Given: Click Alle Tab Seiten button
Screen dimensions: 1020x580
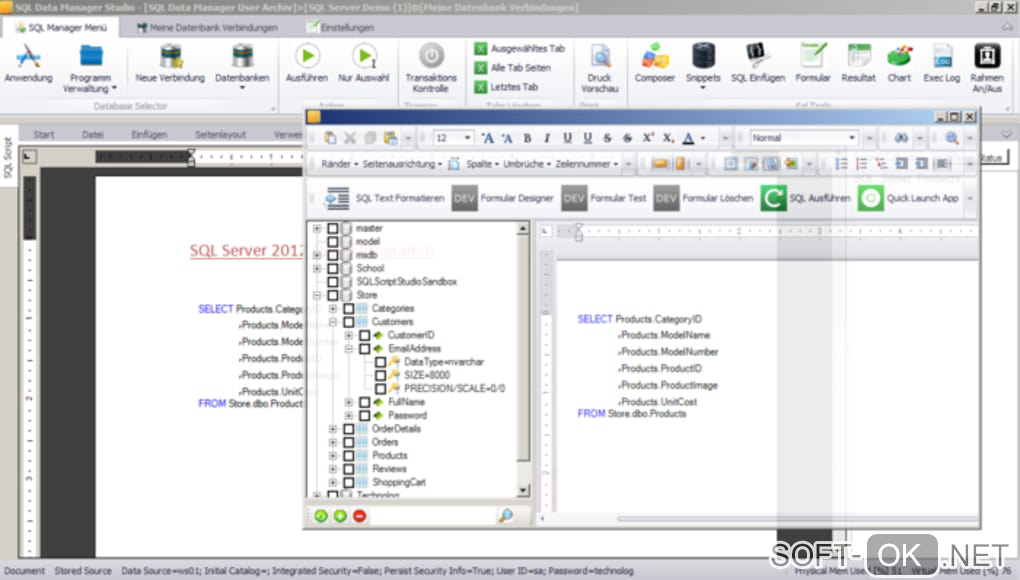Looking at the screenshot, I should point(513,68).
